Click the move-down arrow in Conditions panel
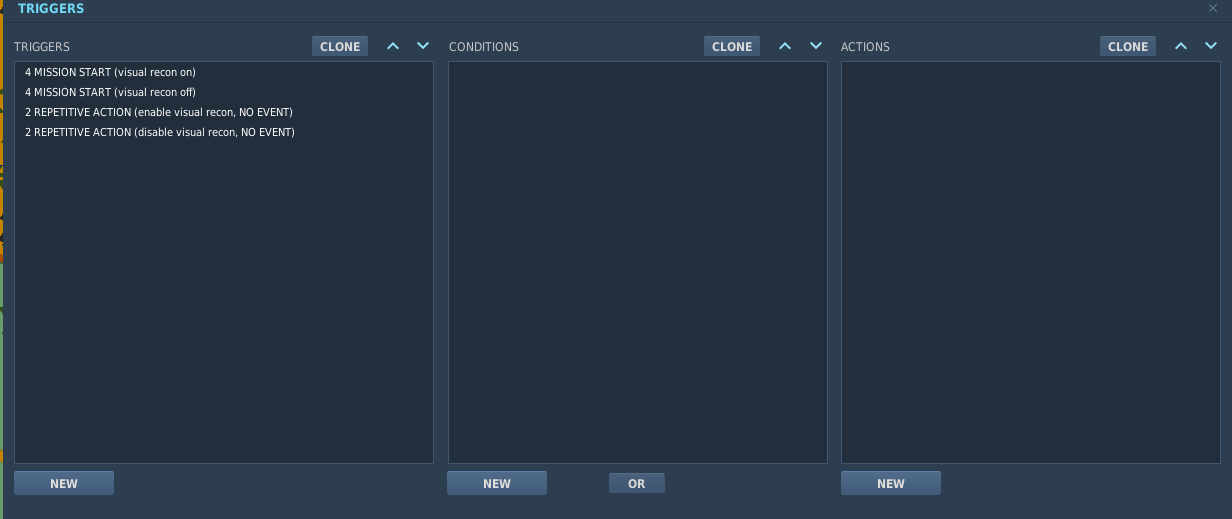1232x519 pixels. click(x=816, y=46)
